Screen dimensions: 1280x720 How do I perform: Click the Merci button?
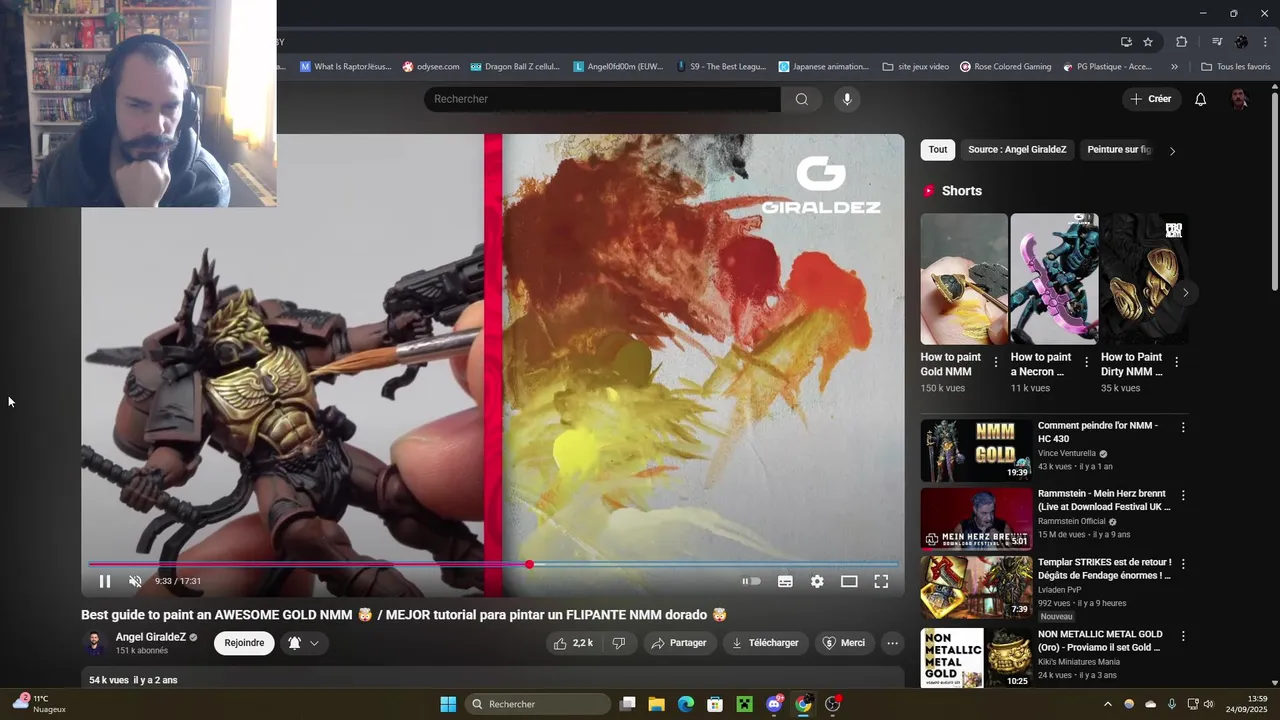843,643
